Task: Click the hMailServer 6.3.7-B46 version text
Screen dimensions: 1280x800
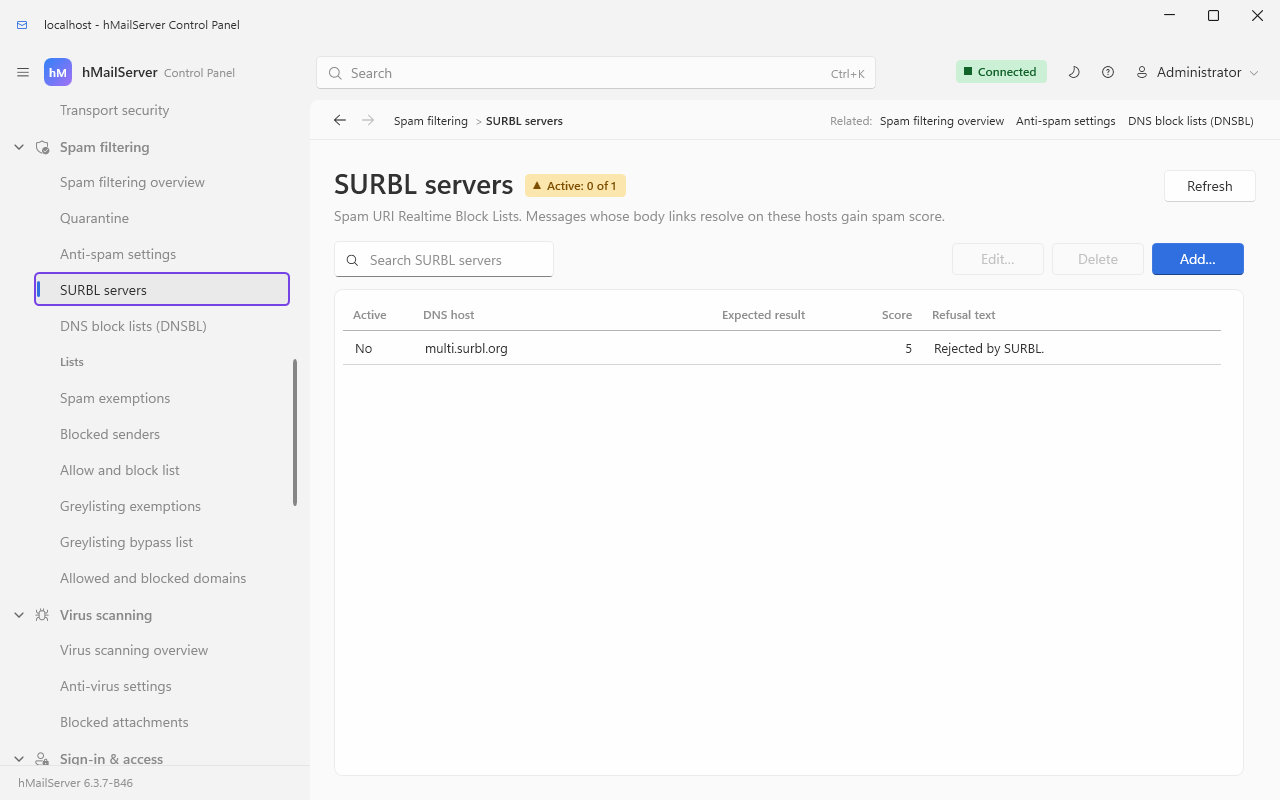Action: pyautogui.click(x=75, y=783)
